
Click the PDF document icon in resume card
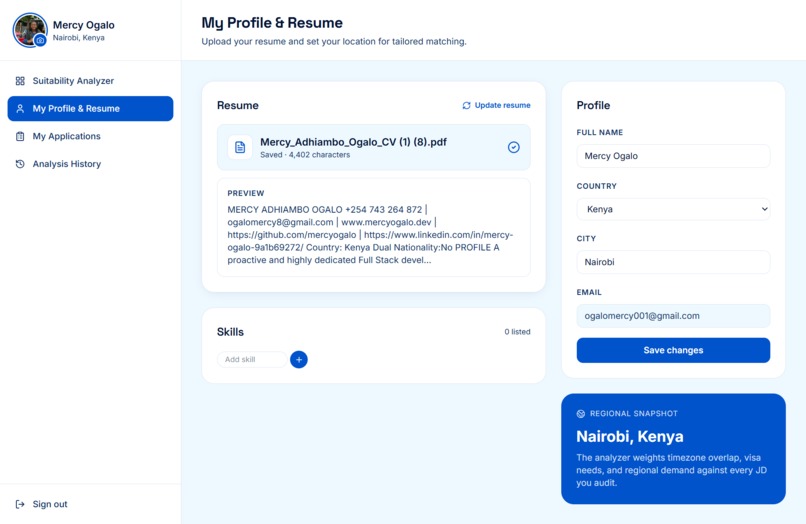[x=240, y=147]
